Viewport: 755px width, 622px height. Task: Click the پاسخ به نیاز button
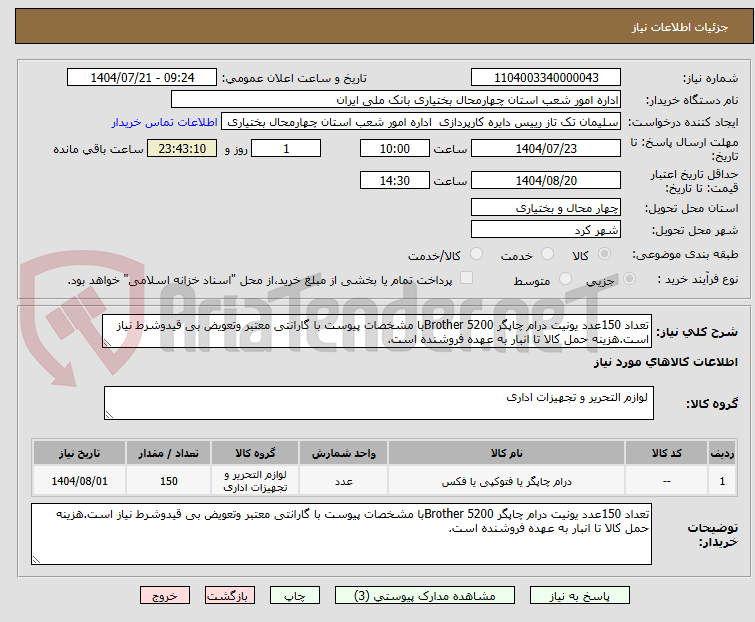click(579, 596)
